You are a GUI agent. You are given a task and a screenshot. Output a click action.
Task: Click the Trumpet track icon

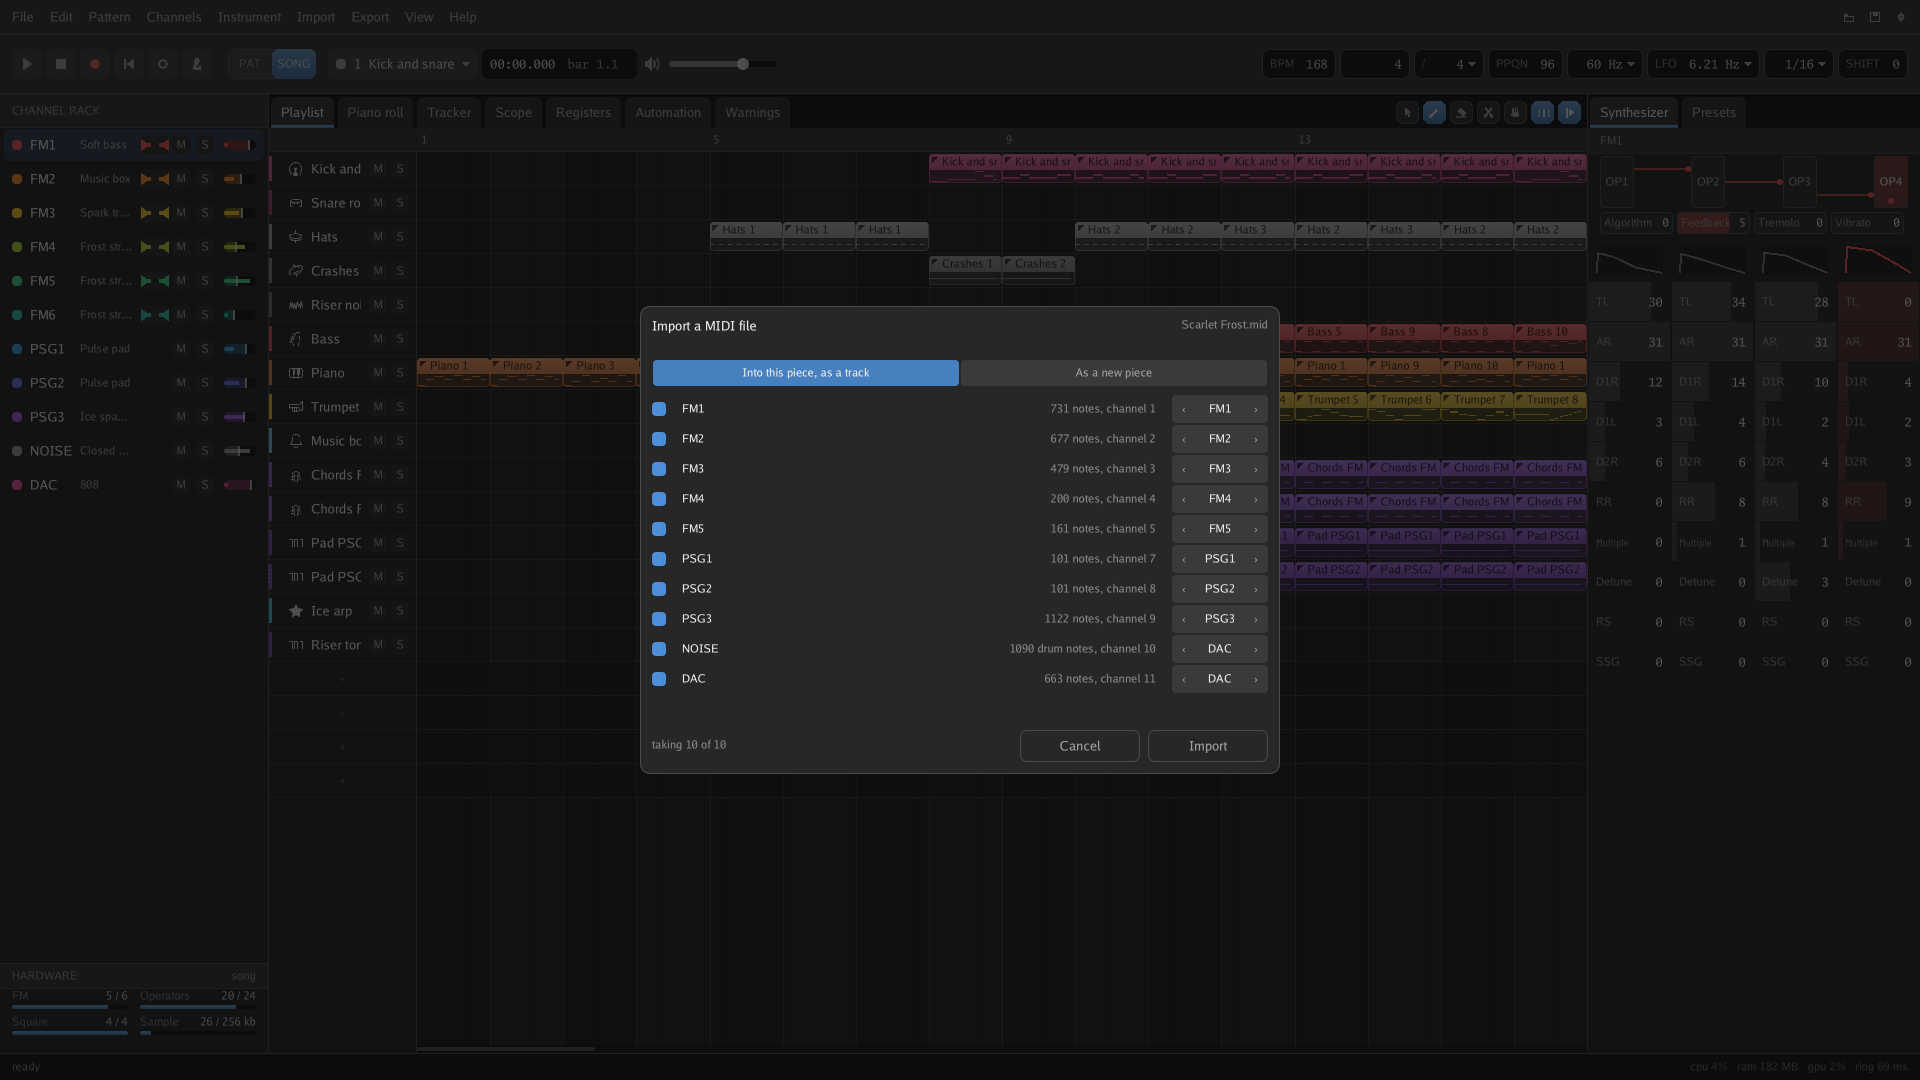point(296,407)
